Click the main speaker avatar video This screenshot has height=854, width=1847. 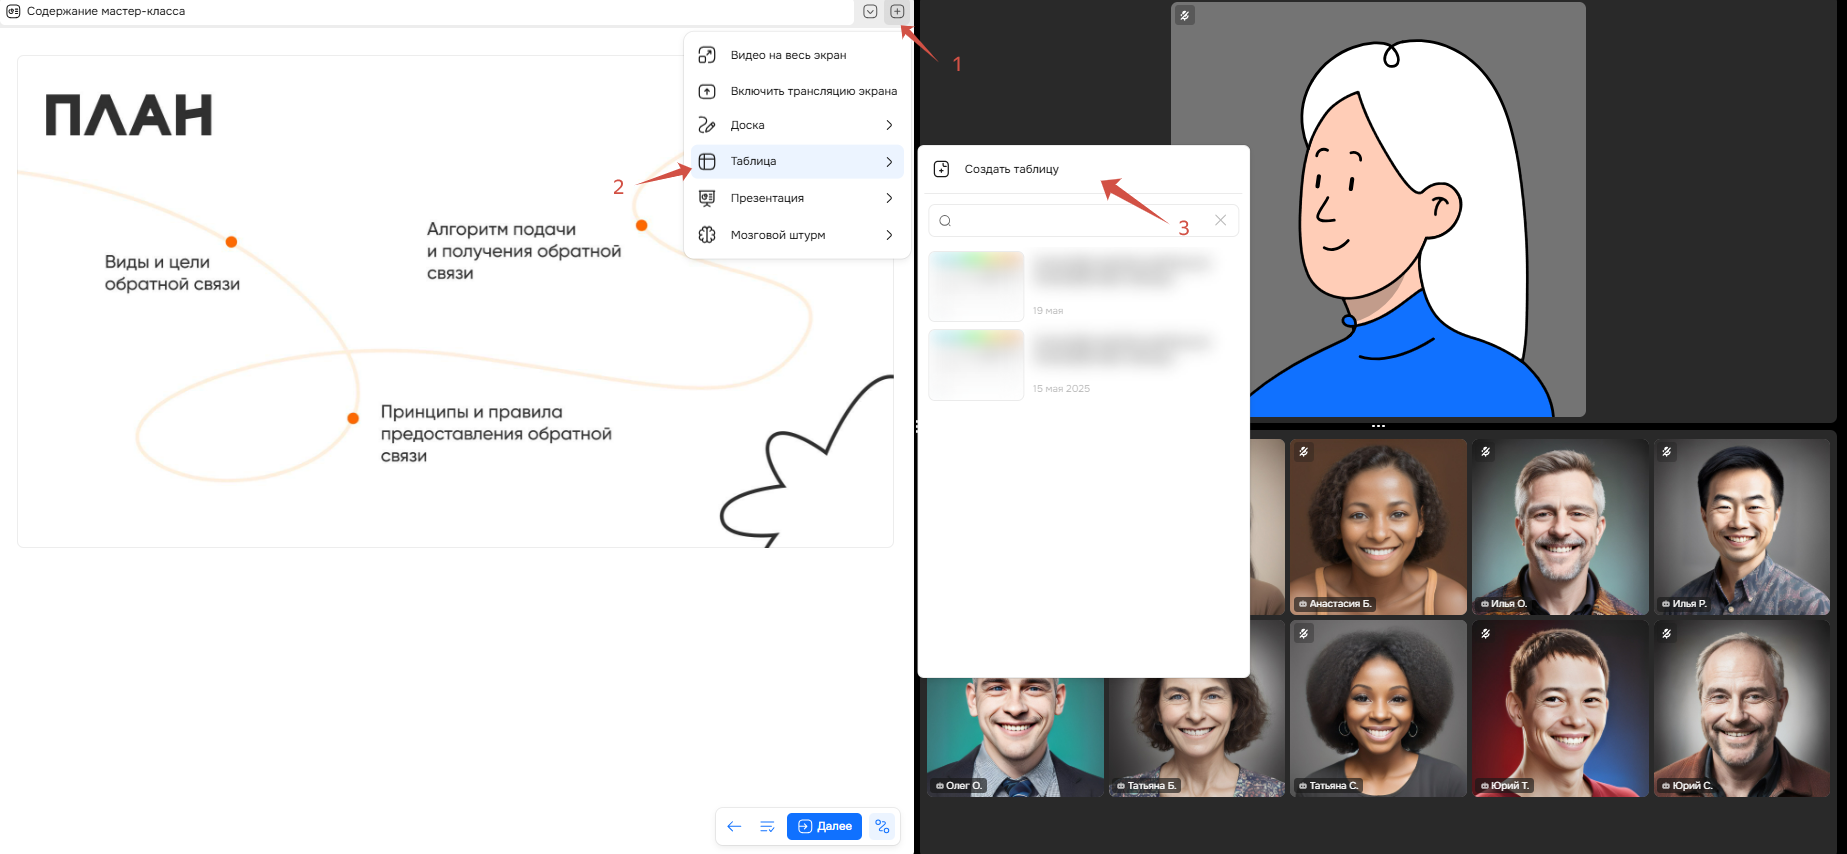(x=1378, y=209)
